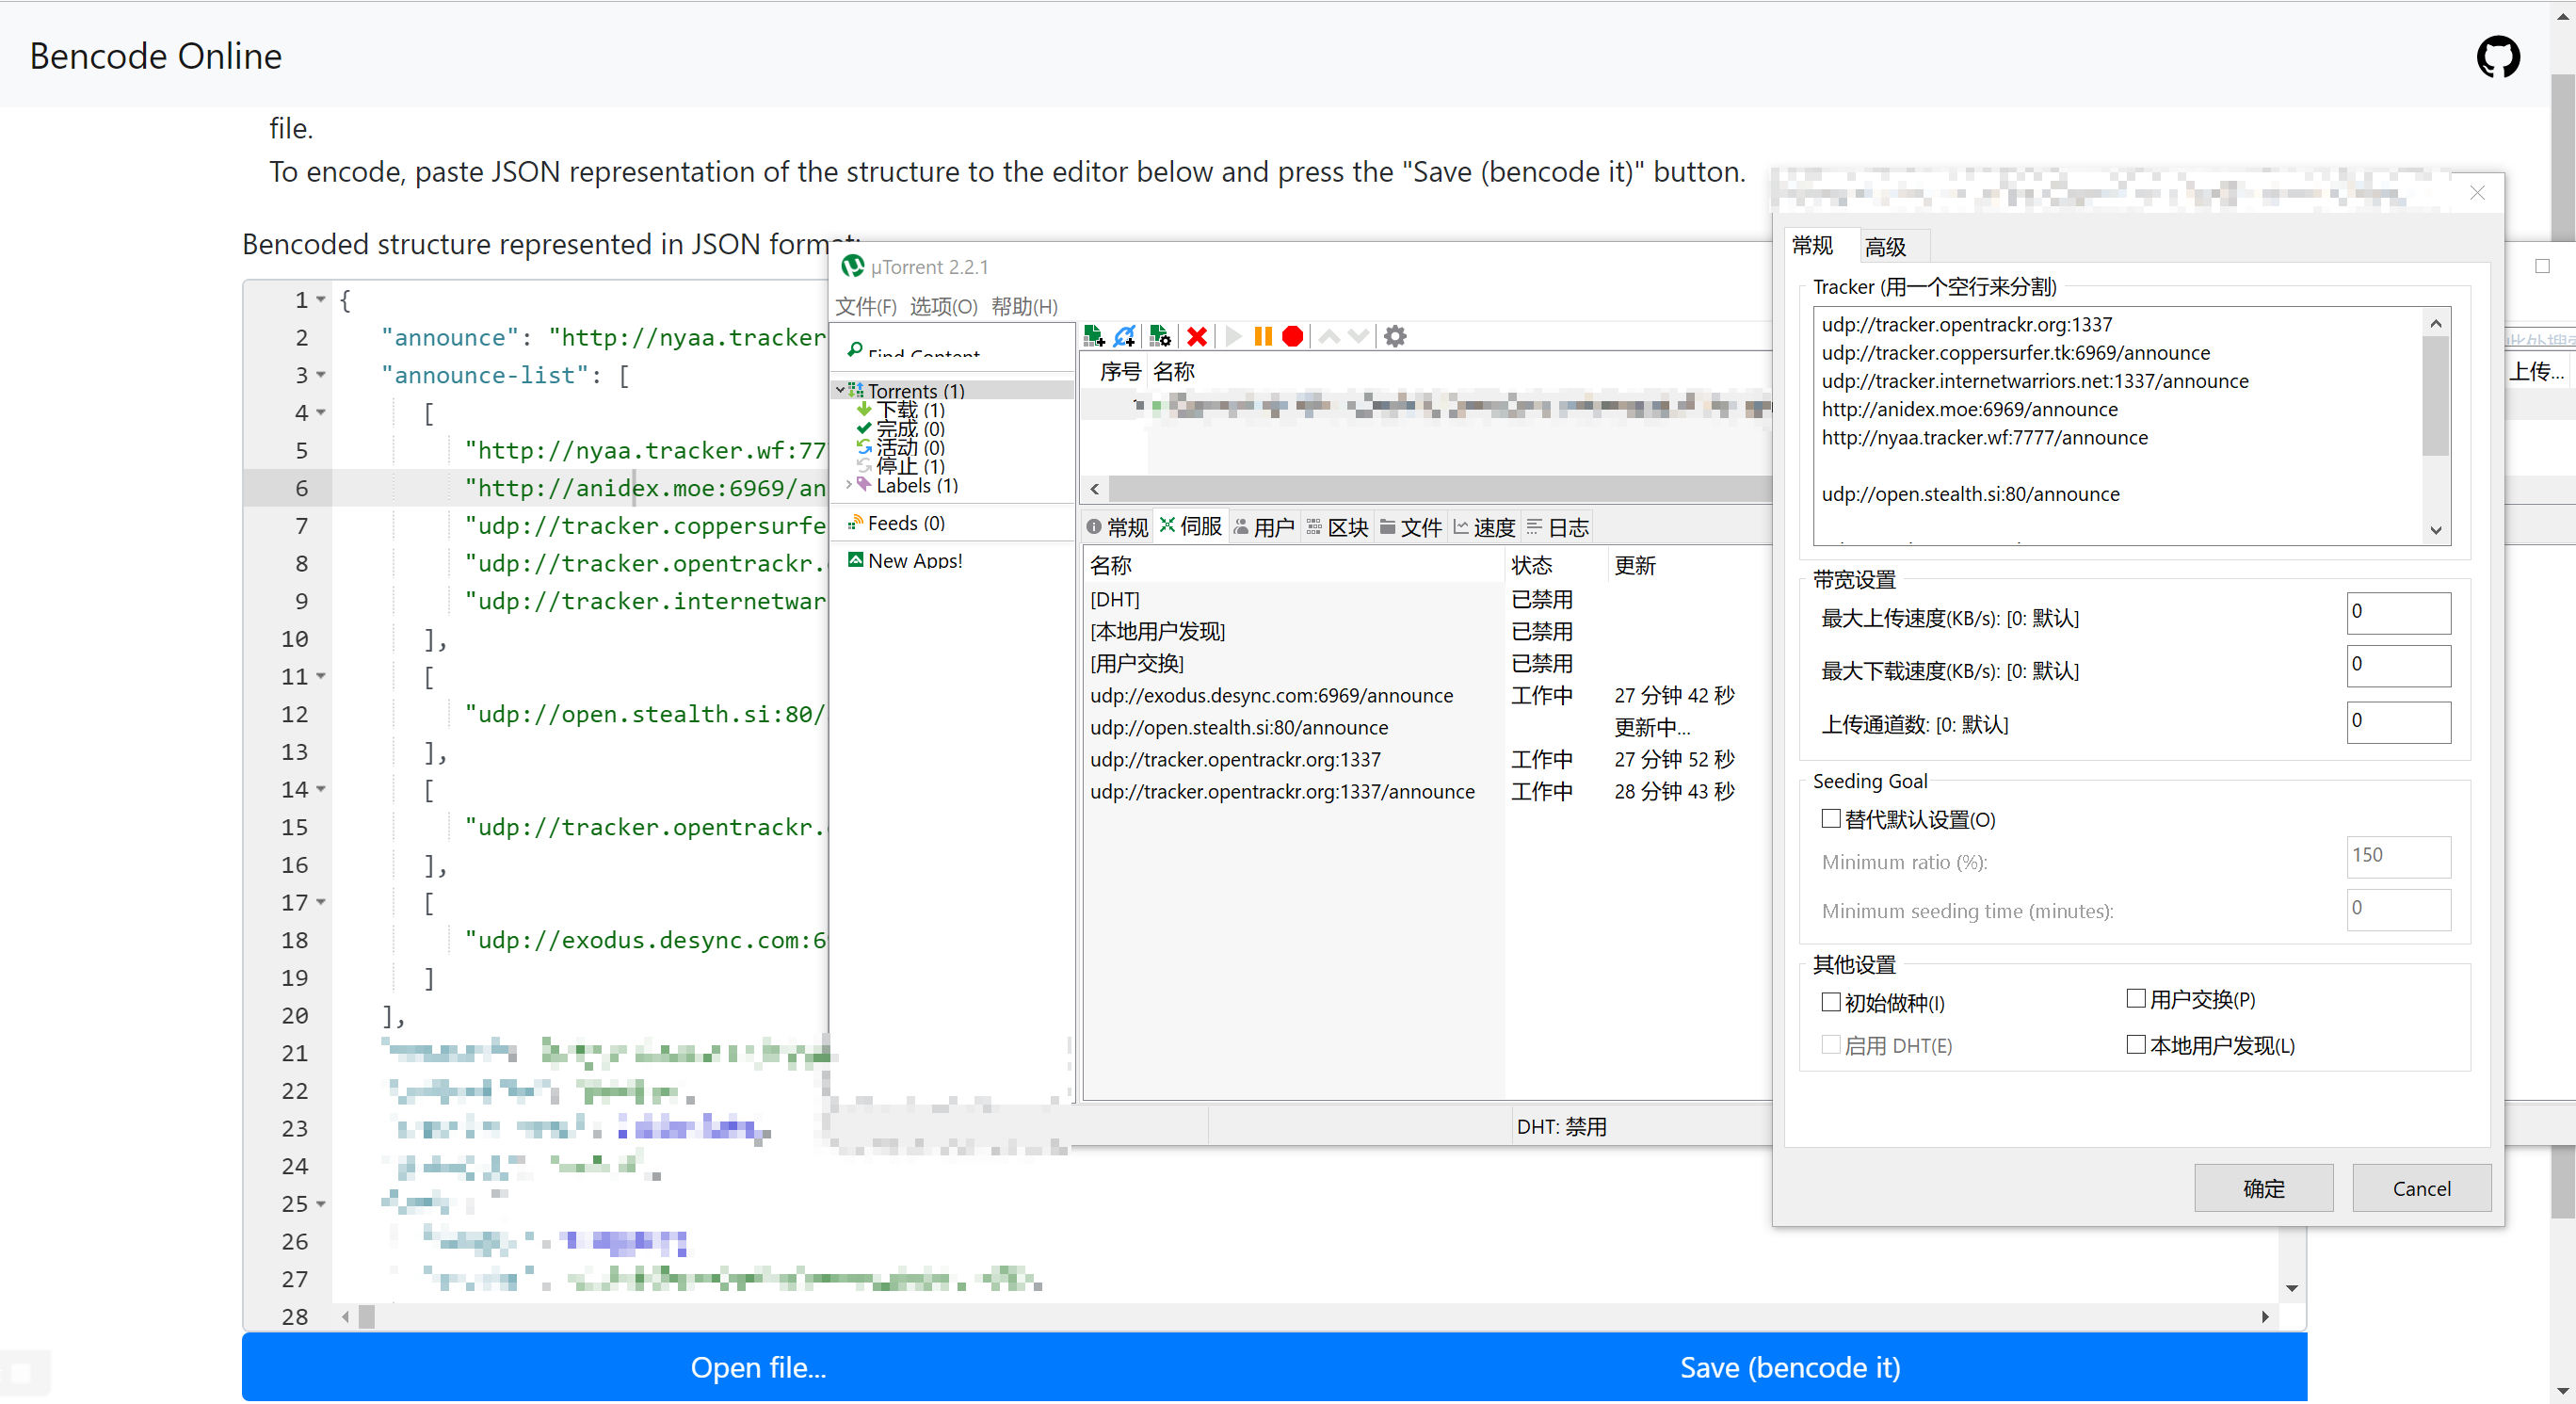Image resolution: width=2576 pixels, height=1404 pixels.
Task: Switch to 文件 files tab
Action: click(1410, 527)
